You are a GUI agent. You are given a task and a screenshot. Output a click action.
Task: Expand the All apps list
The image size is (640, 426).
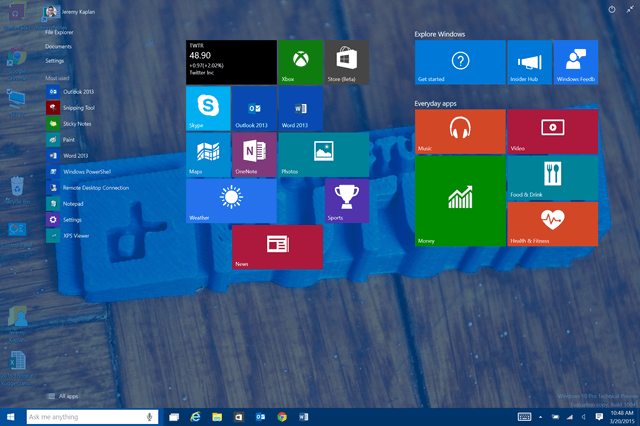[63, 396]
